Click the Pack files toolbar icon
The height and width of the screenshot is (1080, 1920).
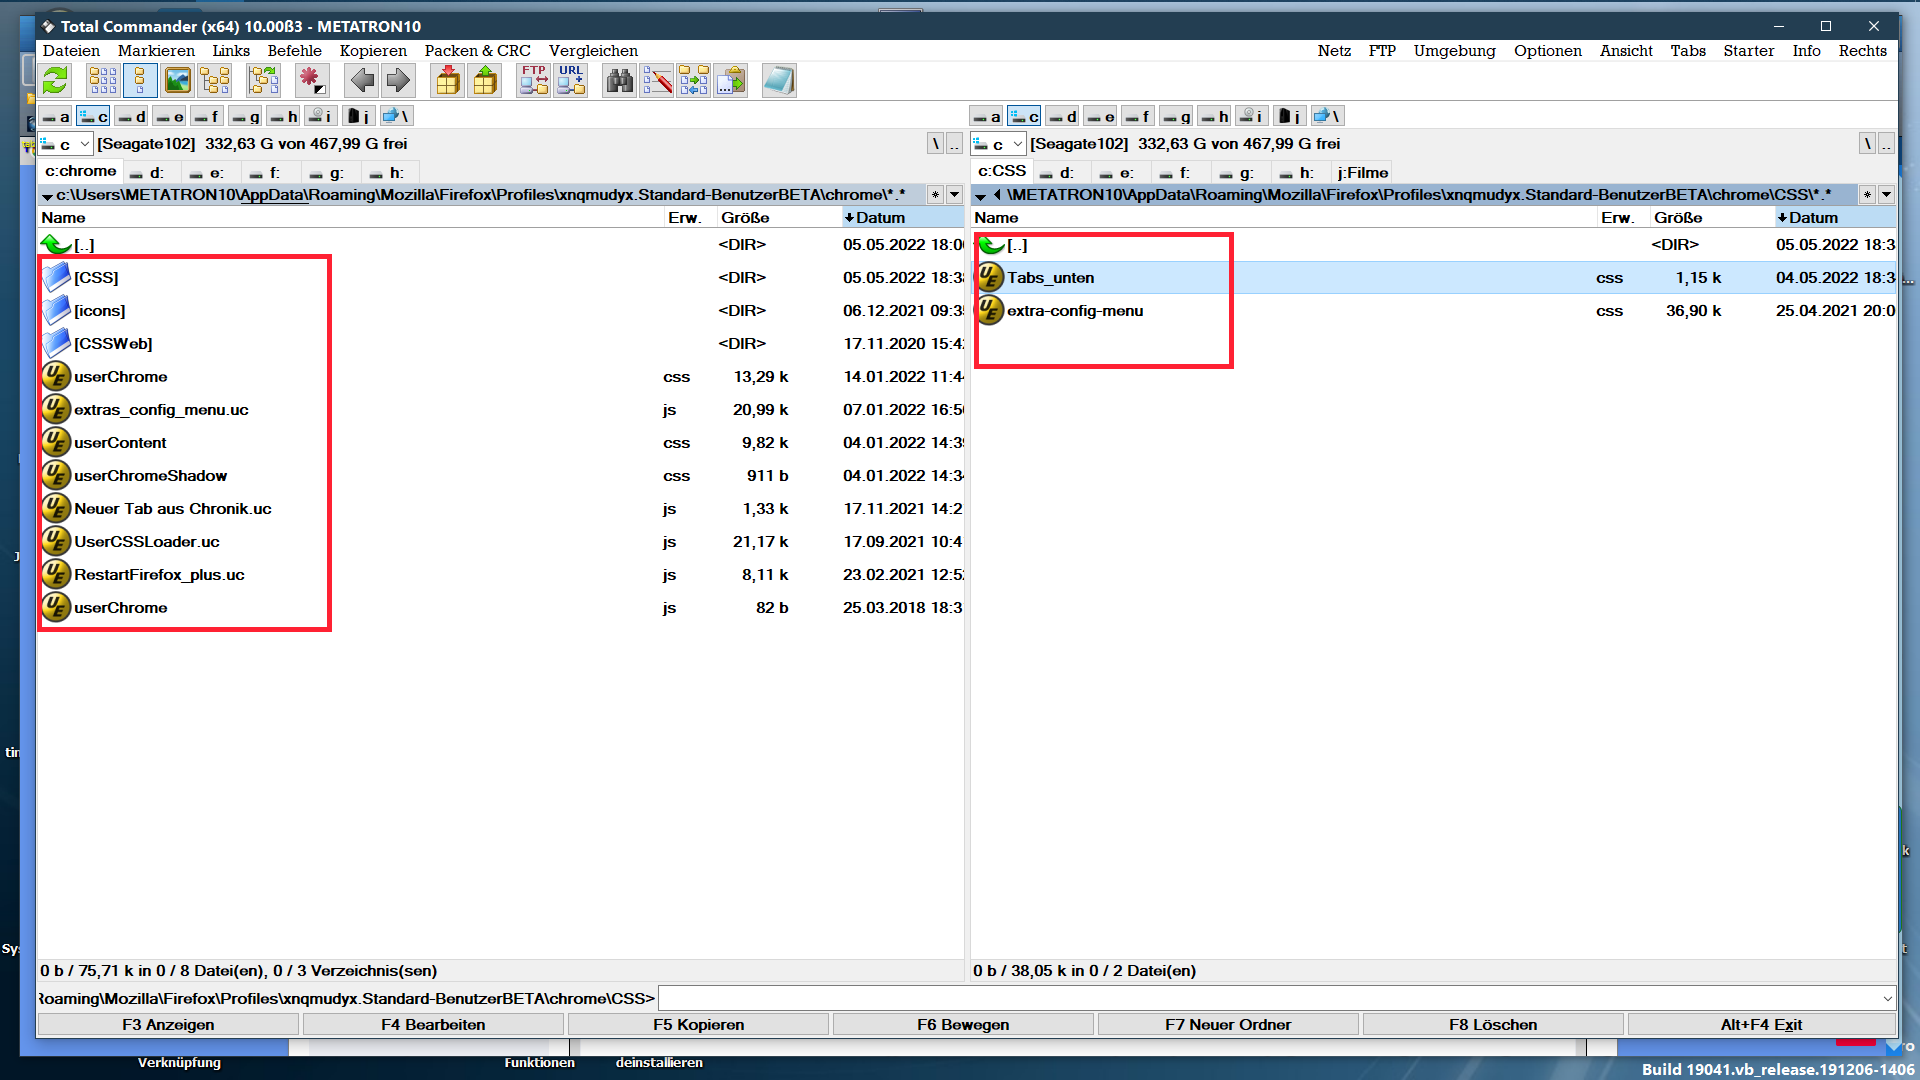(448, 81)
